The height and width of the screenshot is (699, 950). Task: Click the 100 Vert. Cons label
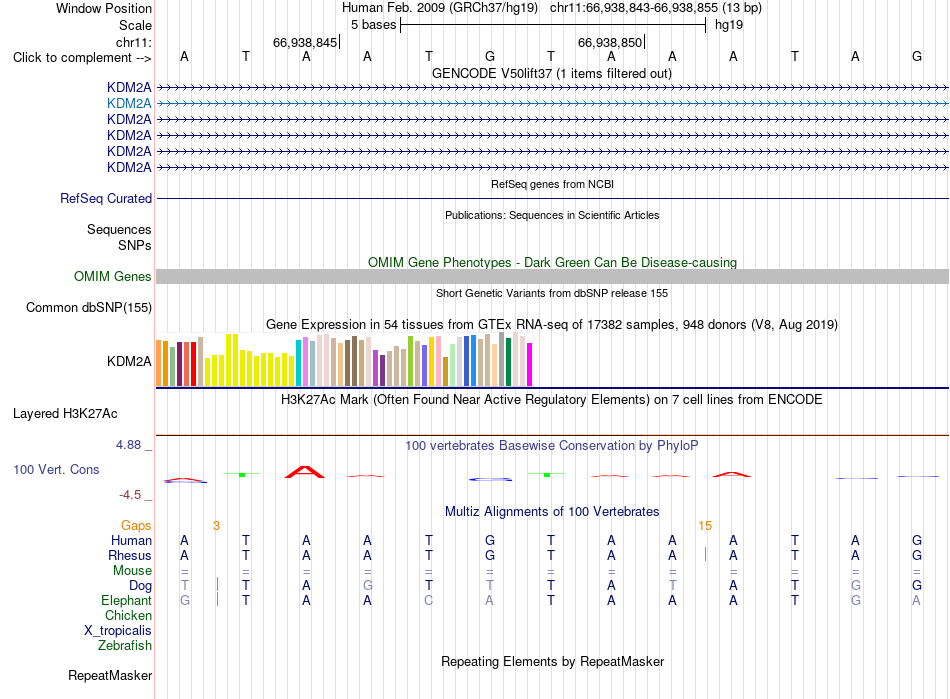[x=56, y=469]
